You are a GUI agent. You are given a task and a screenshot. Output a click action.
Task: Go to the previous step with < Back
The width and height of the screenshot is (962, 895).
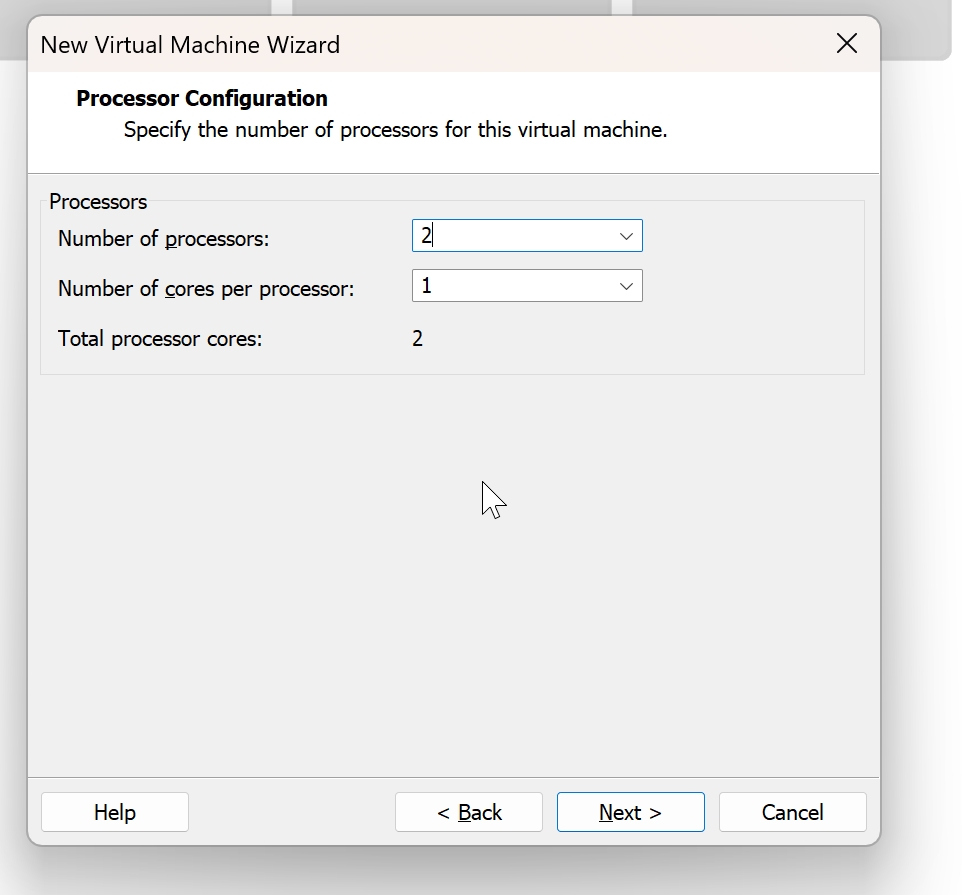[469, 812]
